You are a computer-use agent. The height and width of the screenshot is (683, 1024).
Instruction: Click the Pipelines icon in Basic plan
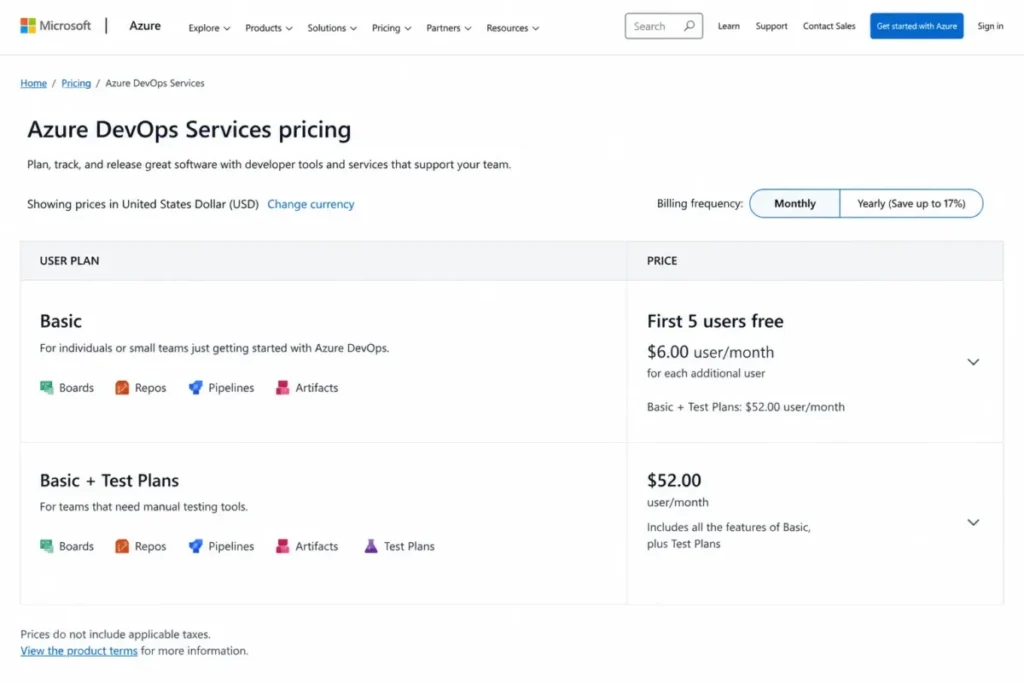click(195, 387)
